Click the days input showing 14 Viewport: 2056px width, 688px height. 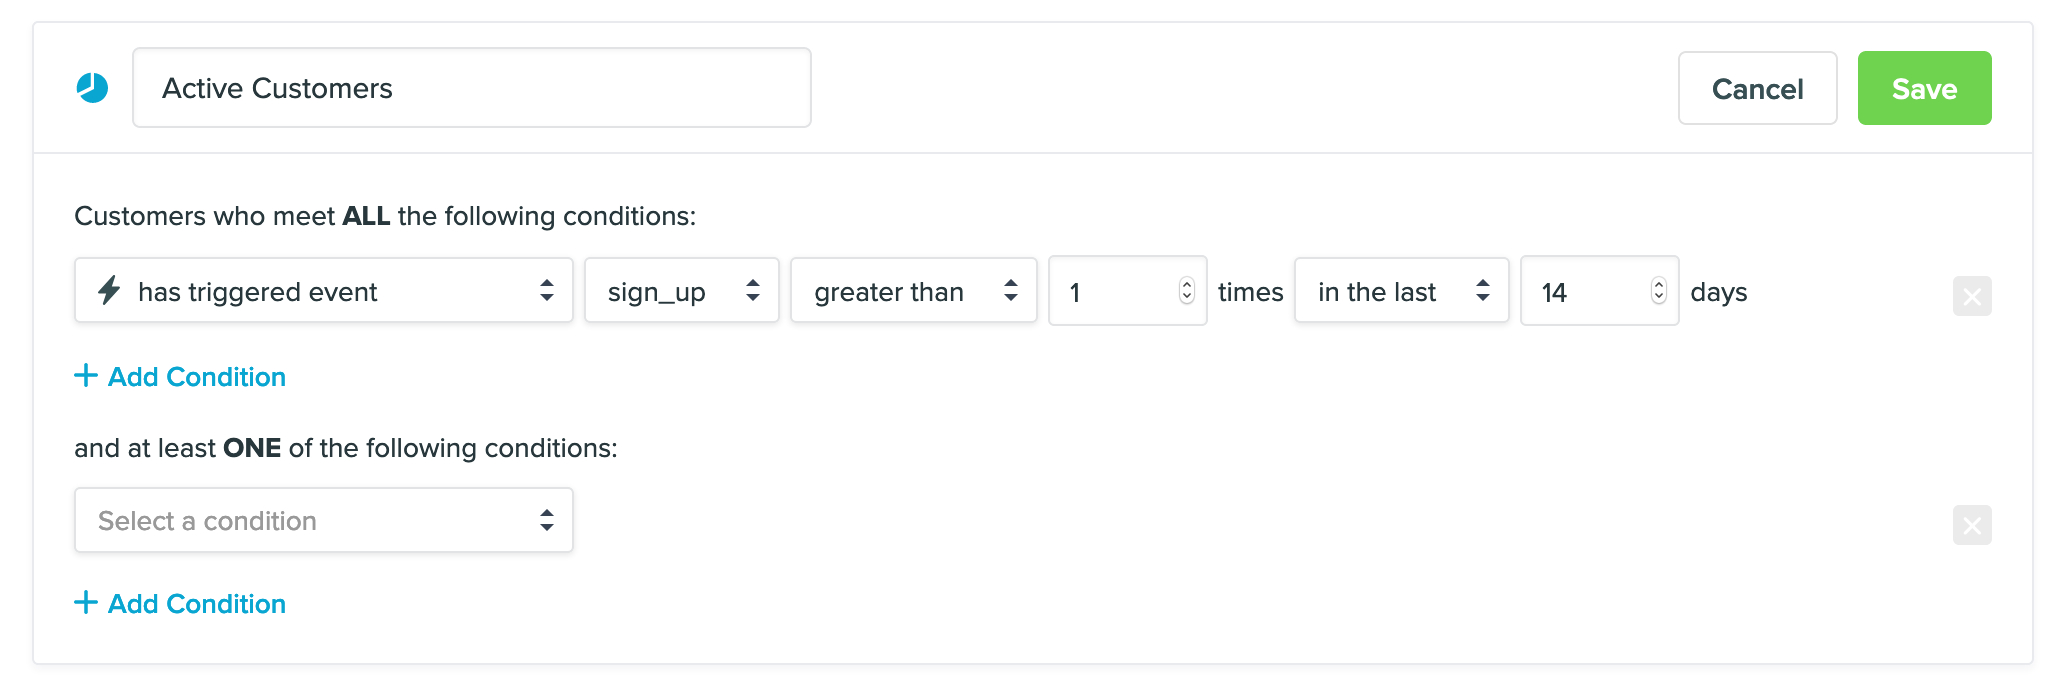click(x=1585, y=291)
